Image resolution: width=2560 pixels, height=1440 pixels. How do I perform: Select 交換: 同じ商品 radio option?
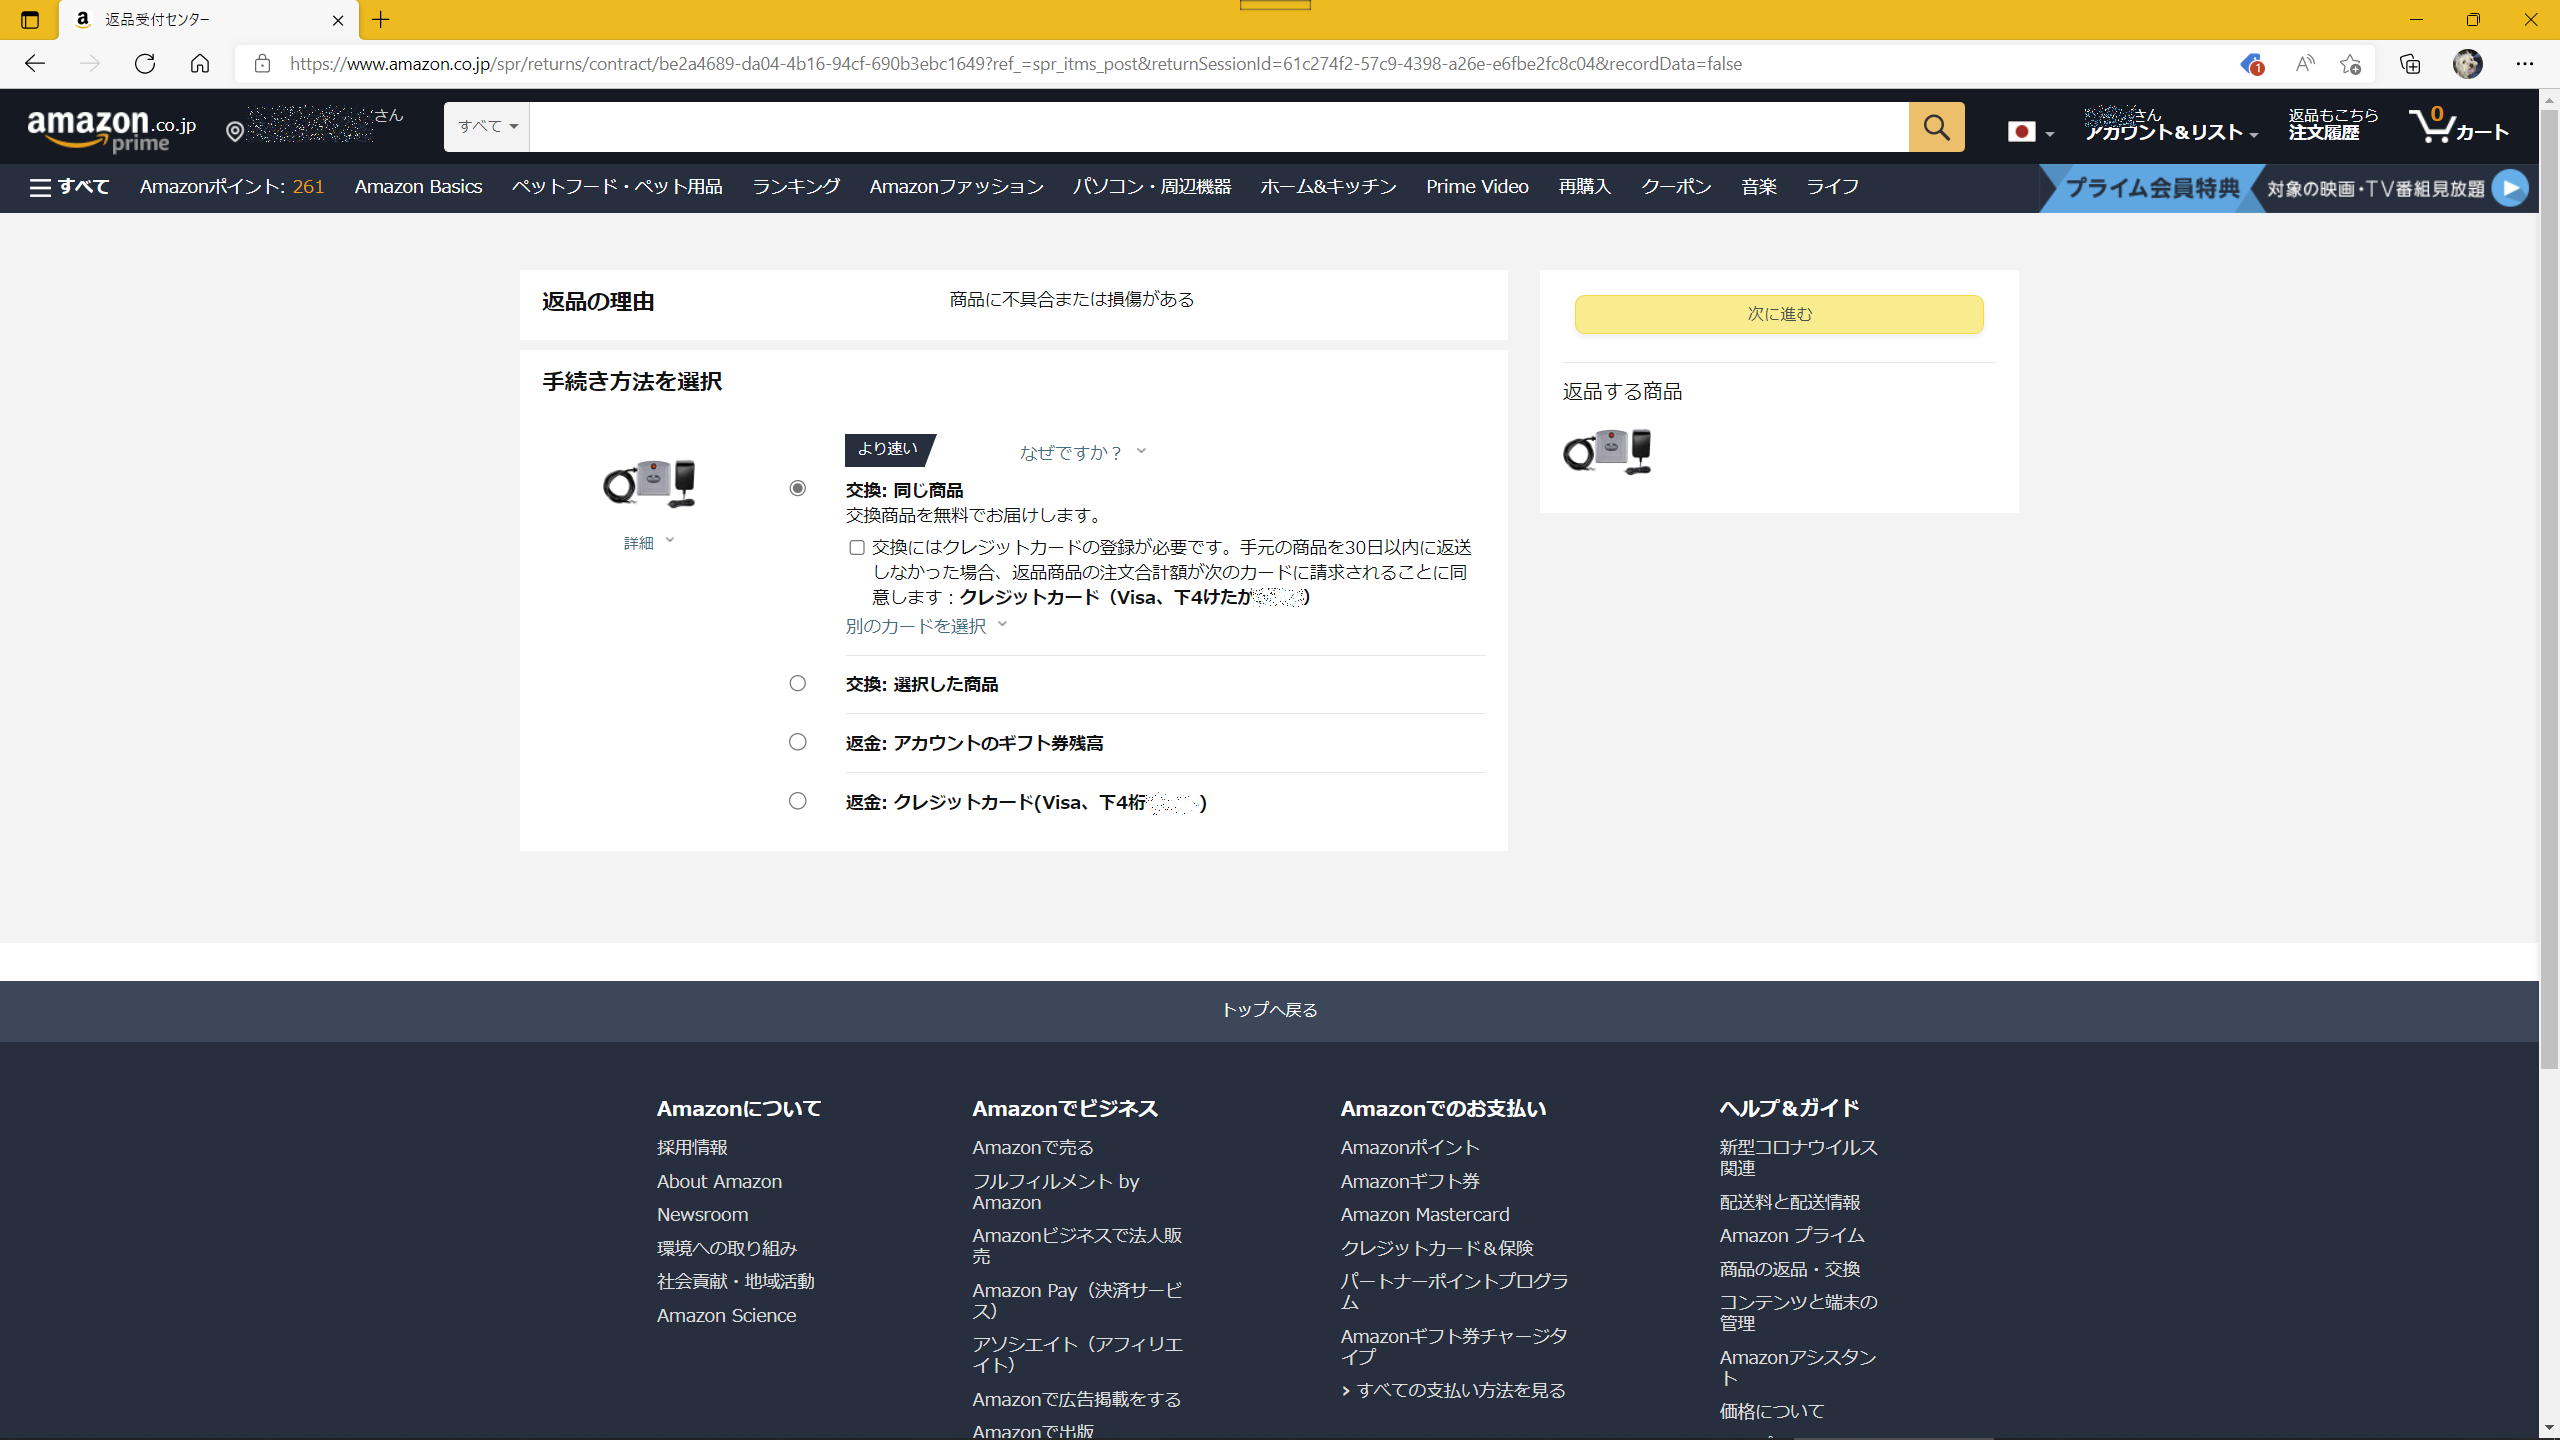(797, 488)
